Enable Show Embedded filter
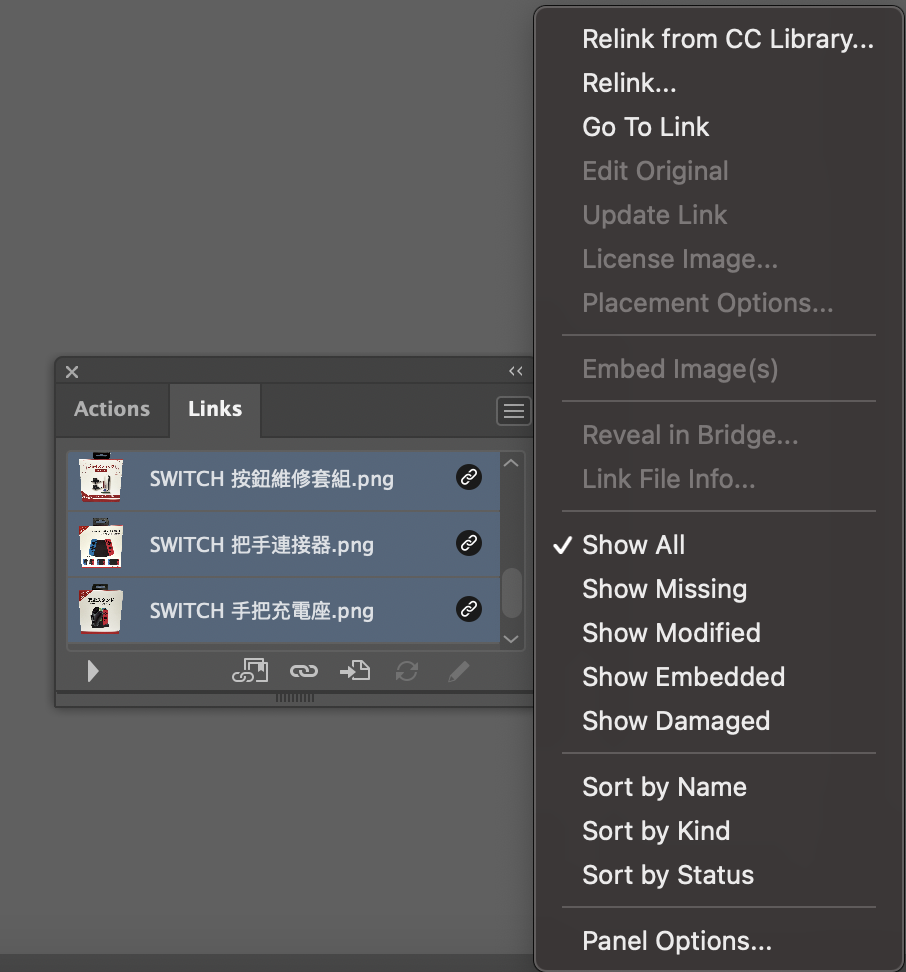906x972 pixels. 683,677
